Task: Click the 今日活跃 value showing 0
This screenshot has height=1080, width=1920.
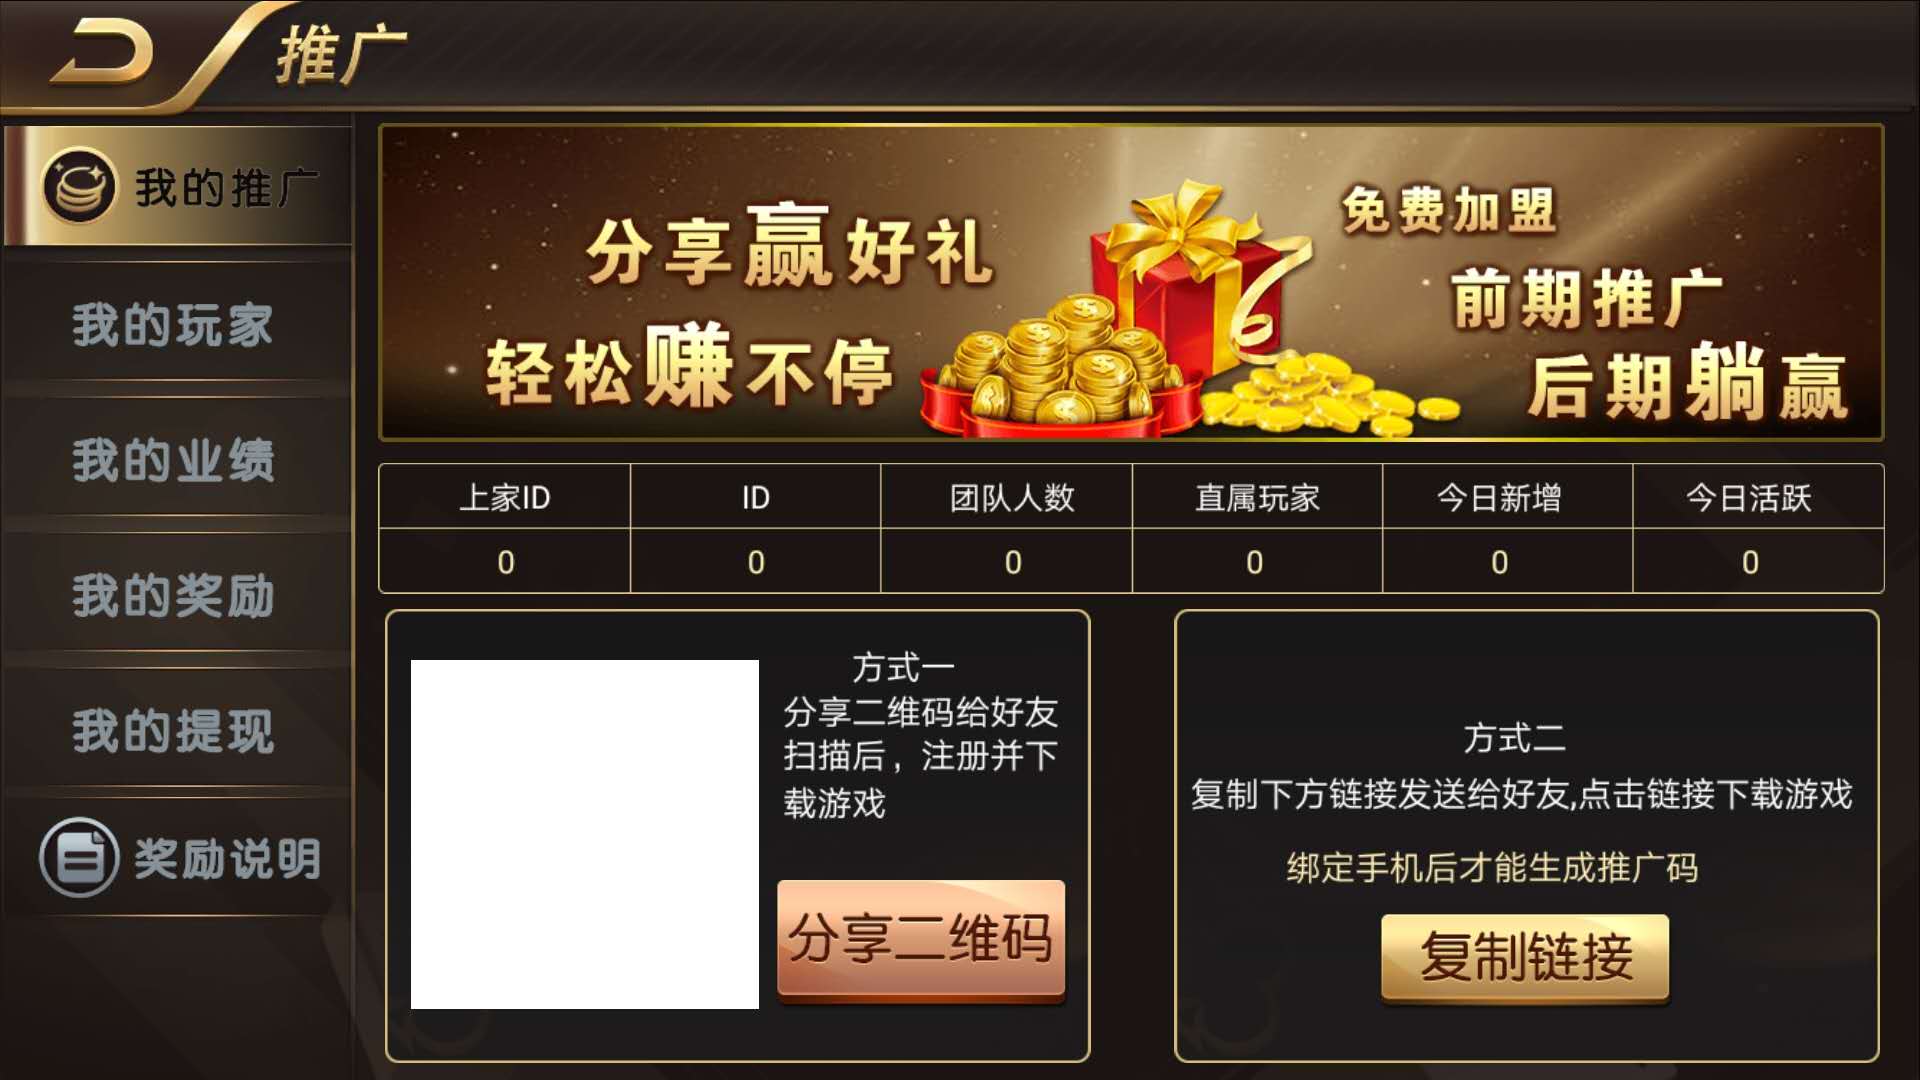Action: click(1751, 562)
